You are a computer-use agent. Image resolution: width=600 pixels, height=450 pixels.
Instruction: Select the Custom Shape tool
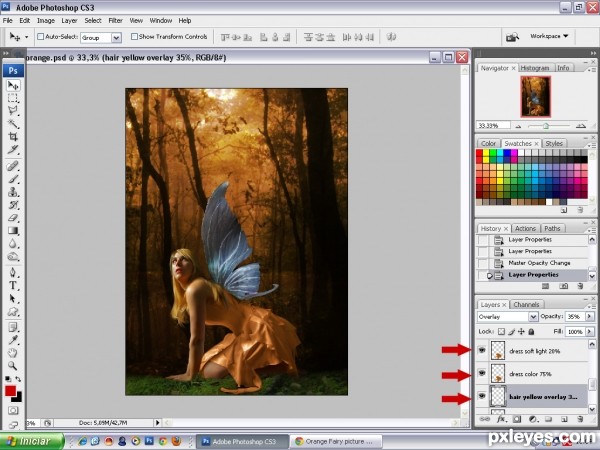pyautogui.click(x=13, y=311)
